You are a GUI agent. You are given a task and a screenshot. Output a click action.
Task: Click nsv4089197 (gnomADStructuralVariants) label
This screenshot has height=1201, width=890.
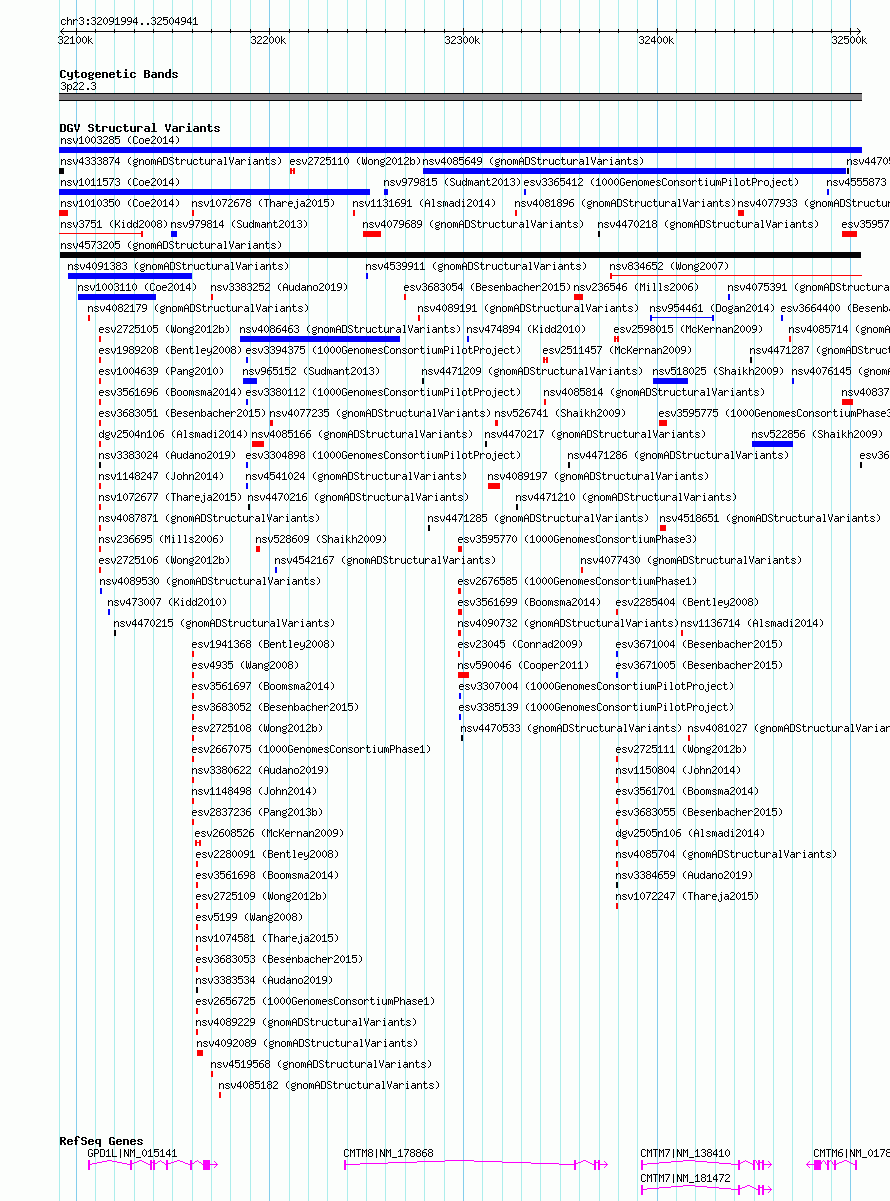(598, 476)
